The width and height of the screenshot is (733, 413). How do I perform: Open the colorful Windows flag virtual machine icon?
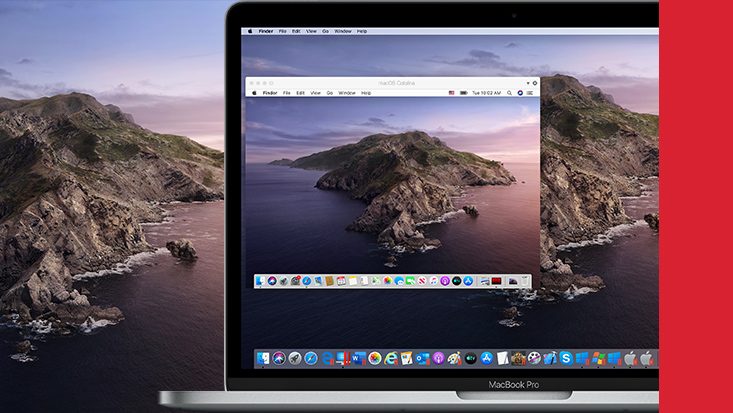pyautogui.click(x=599, y=358)
